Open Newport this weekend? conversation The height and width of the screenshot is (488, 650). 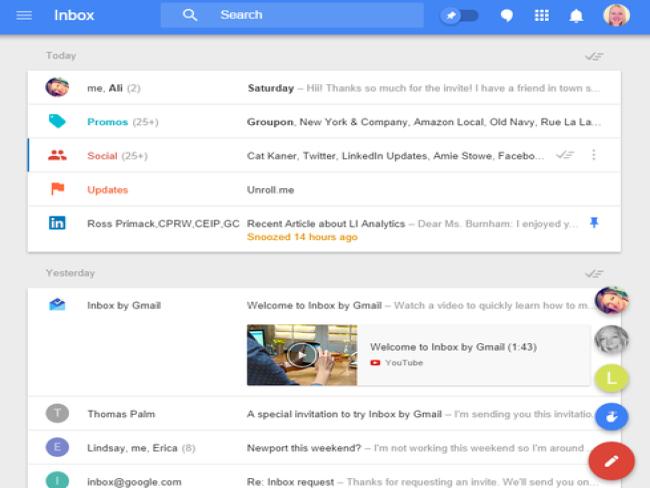click(x=324, y=448)
